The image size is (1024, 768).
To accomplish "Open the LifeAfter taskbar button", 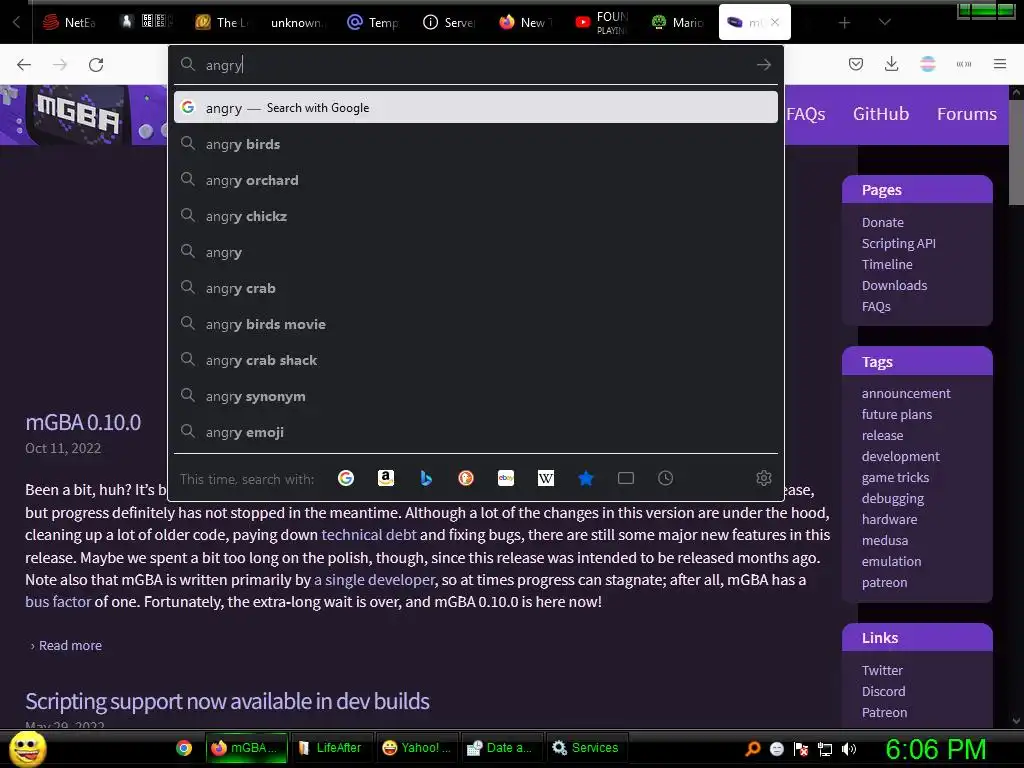I will (x=332, y=748).
